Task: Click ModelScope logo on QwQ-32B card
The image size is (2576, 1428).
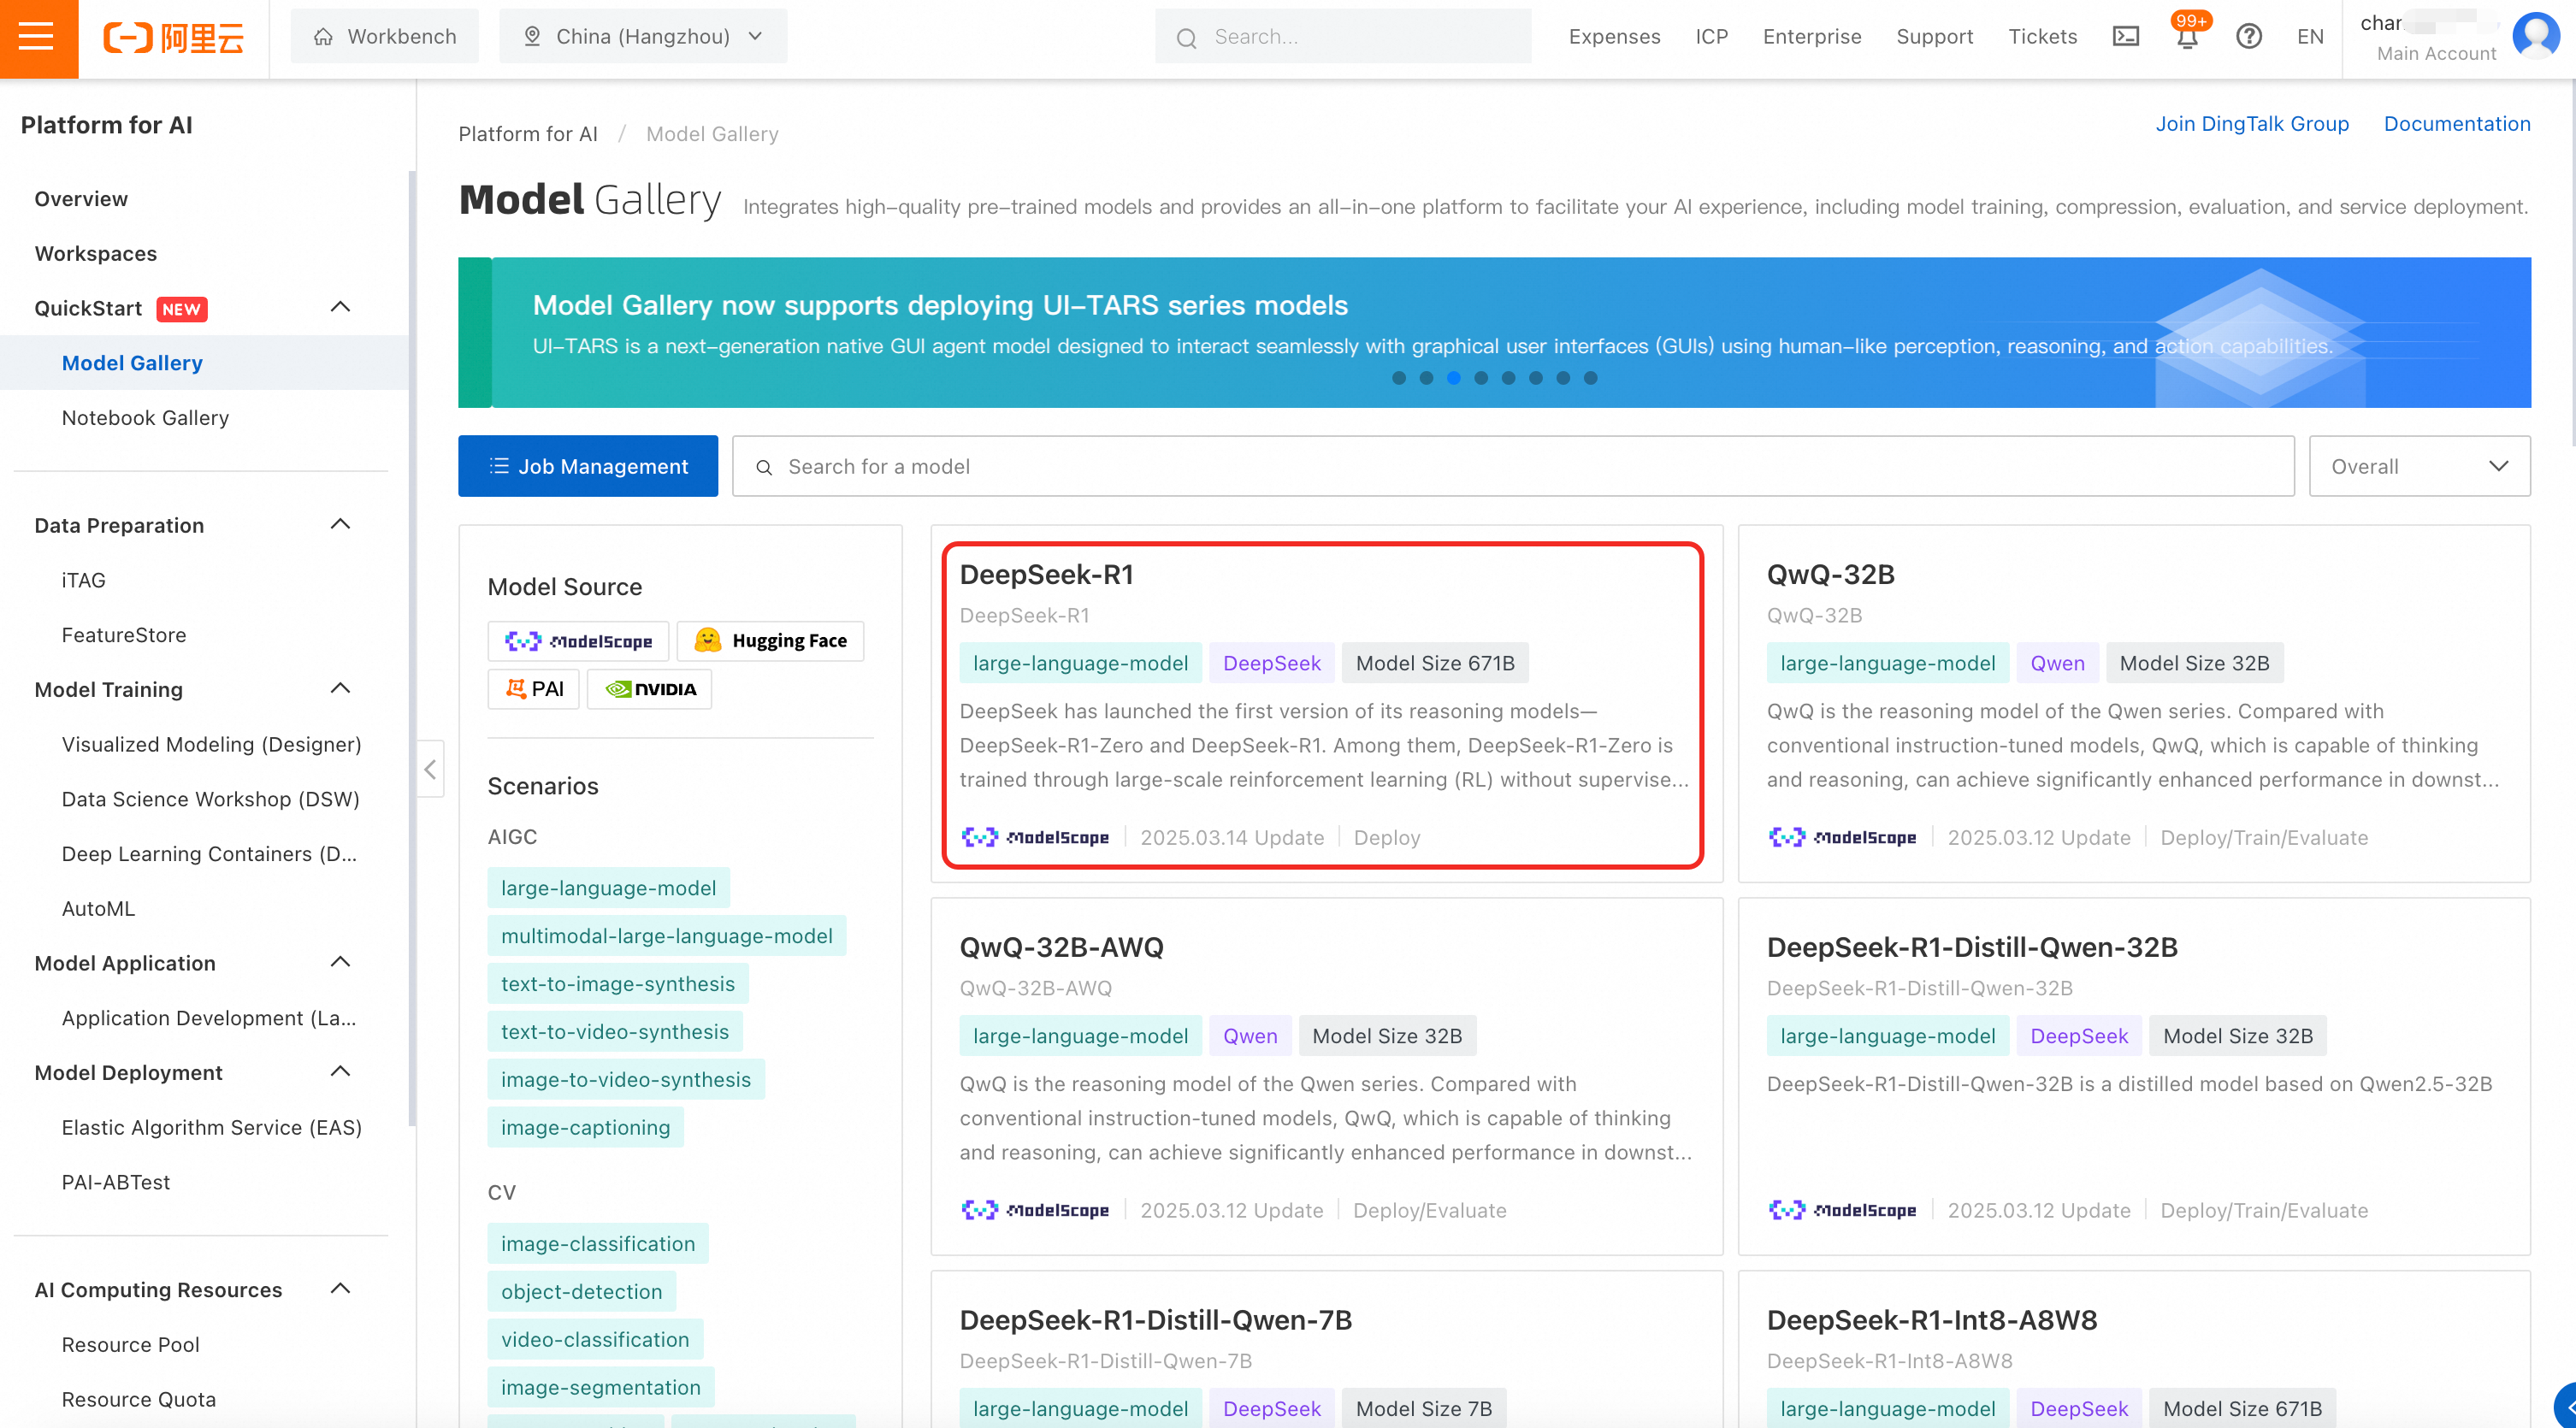Action: (1842, 837)
